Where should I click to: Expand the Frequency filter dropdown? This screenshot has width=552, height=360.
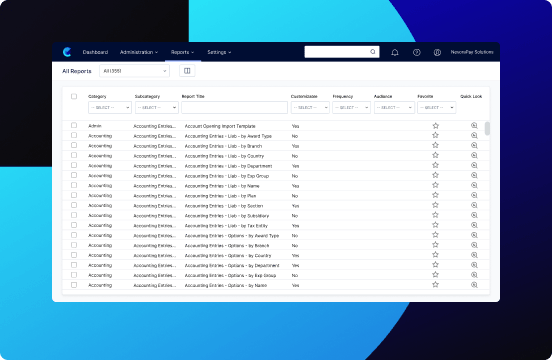pyautogui.click(x=351, y=107)
